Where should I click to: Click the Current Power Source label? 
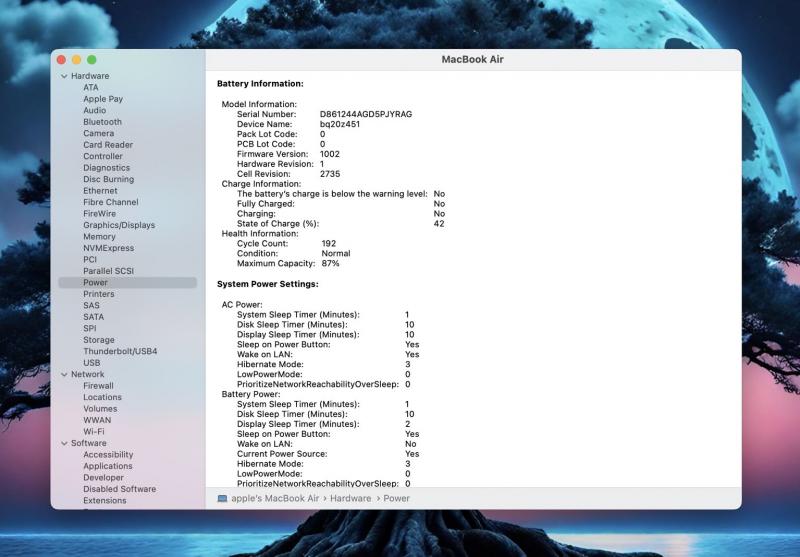click(282, 454)
